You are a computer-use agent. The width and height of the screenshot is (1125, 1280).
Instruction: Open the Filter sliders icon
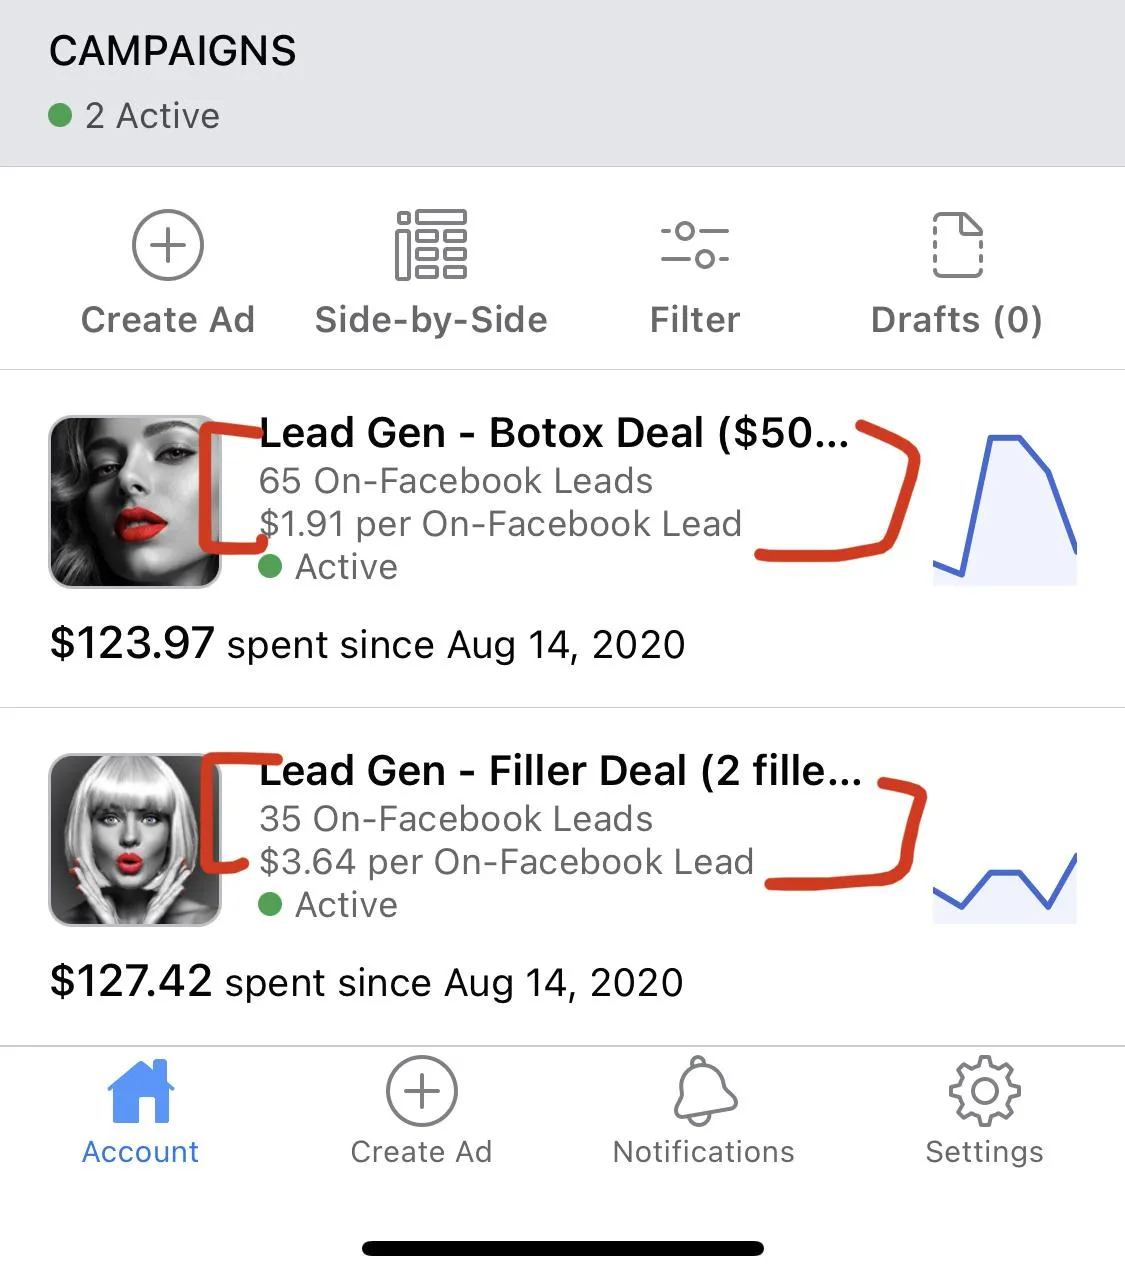(695, 245)
